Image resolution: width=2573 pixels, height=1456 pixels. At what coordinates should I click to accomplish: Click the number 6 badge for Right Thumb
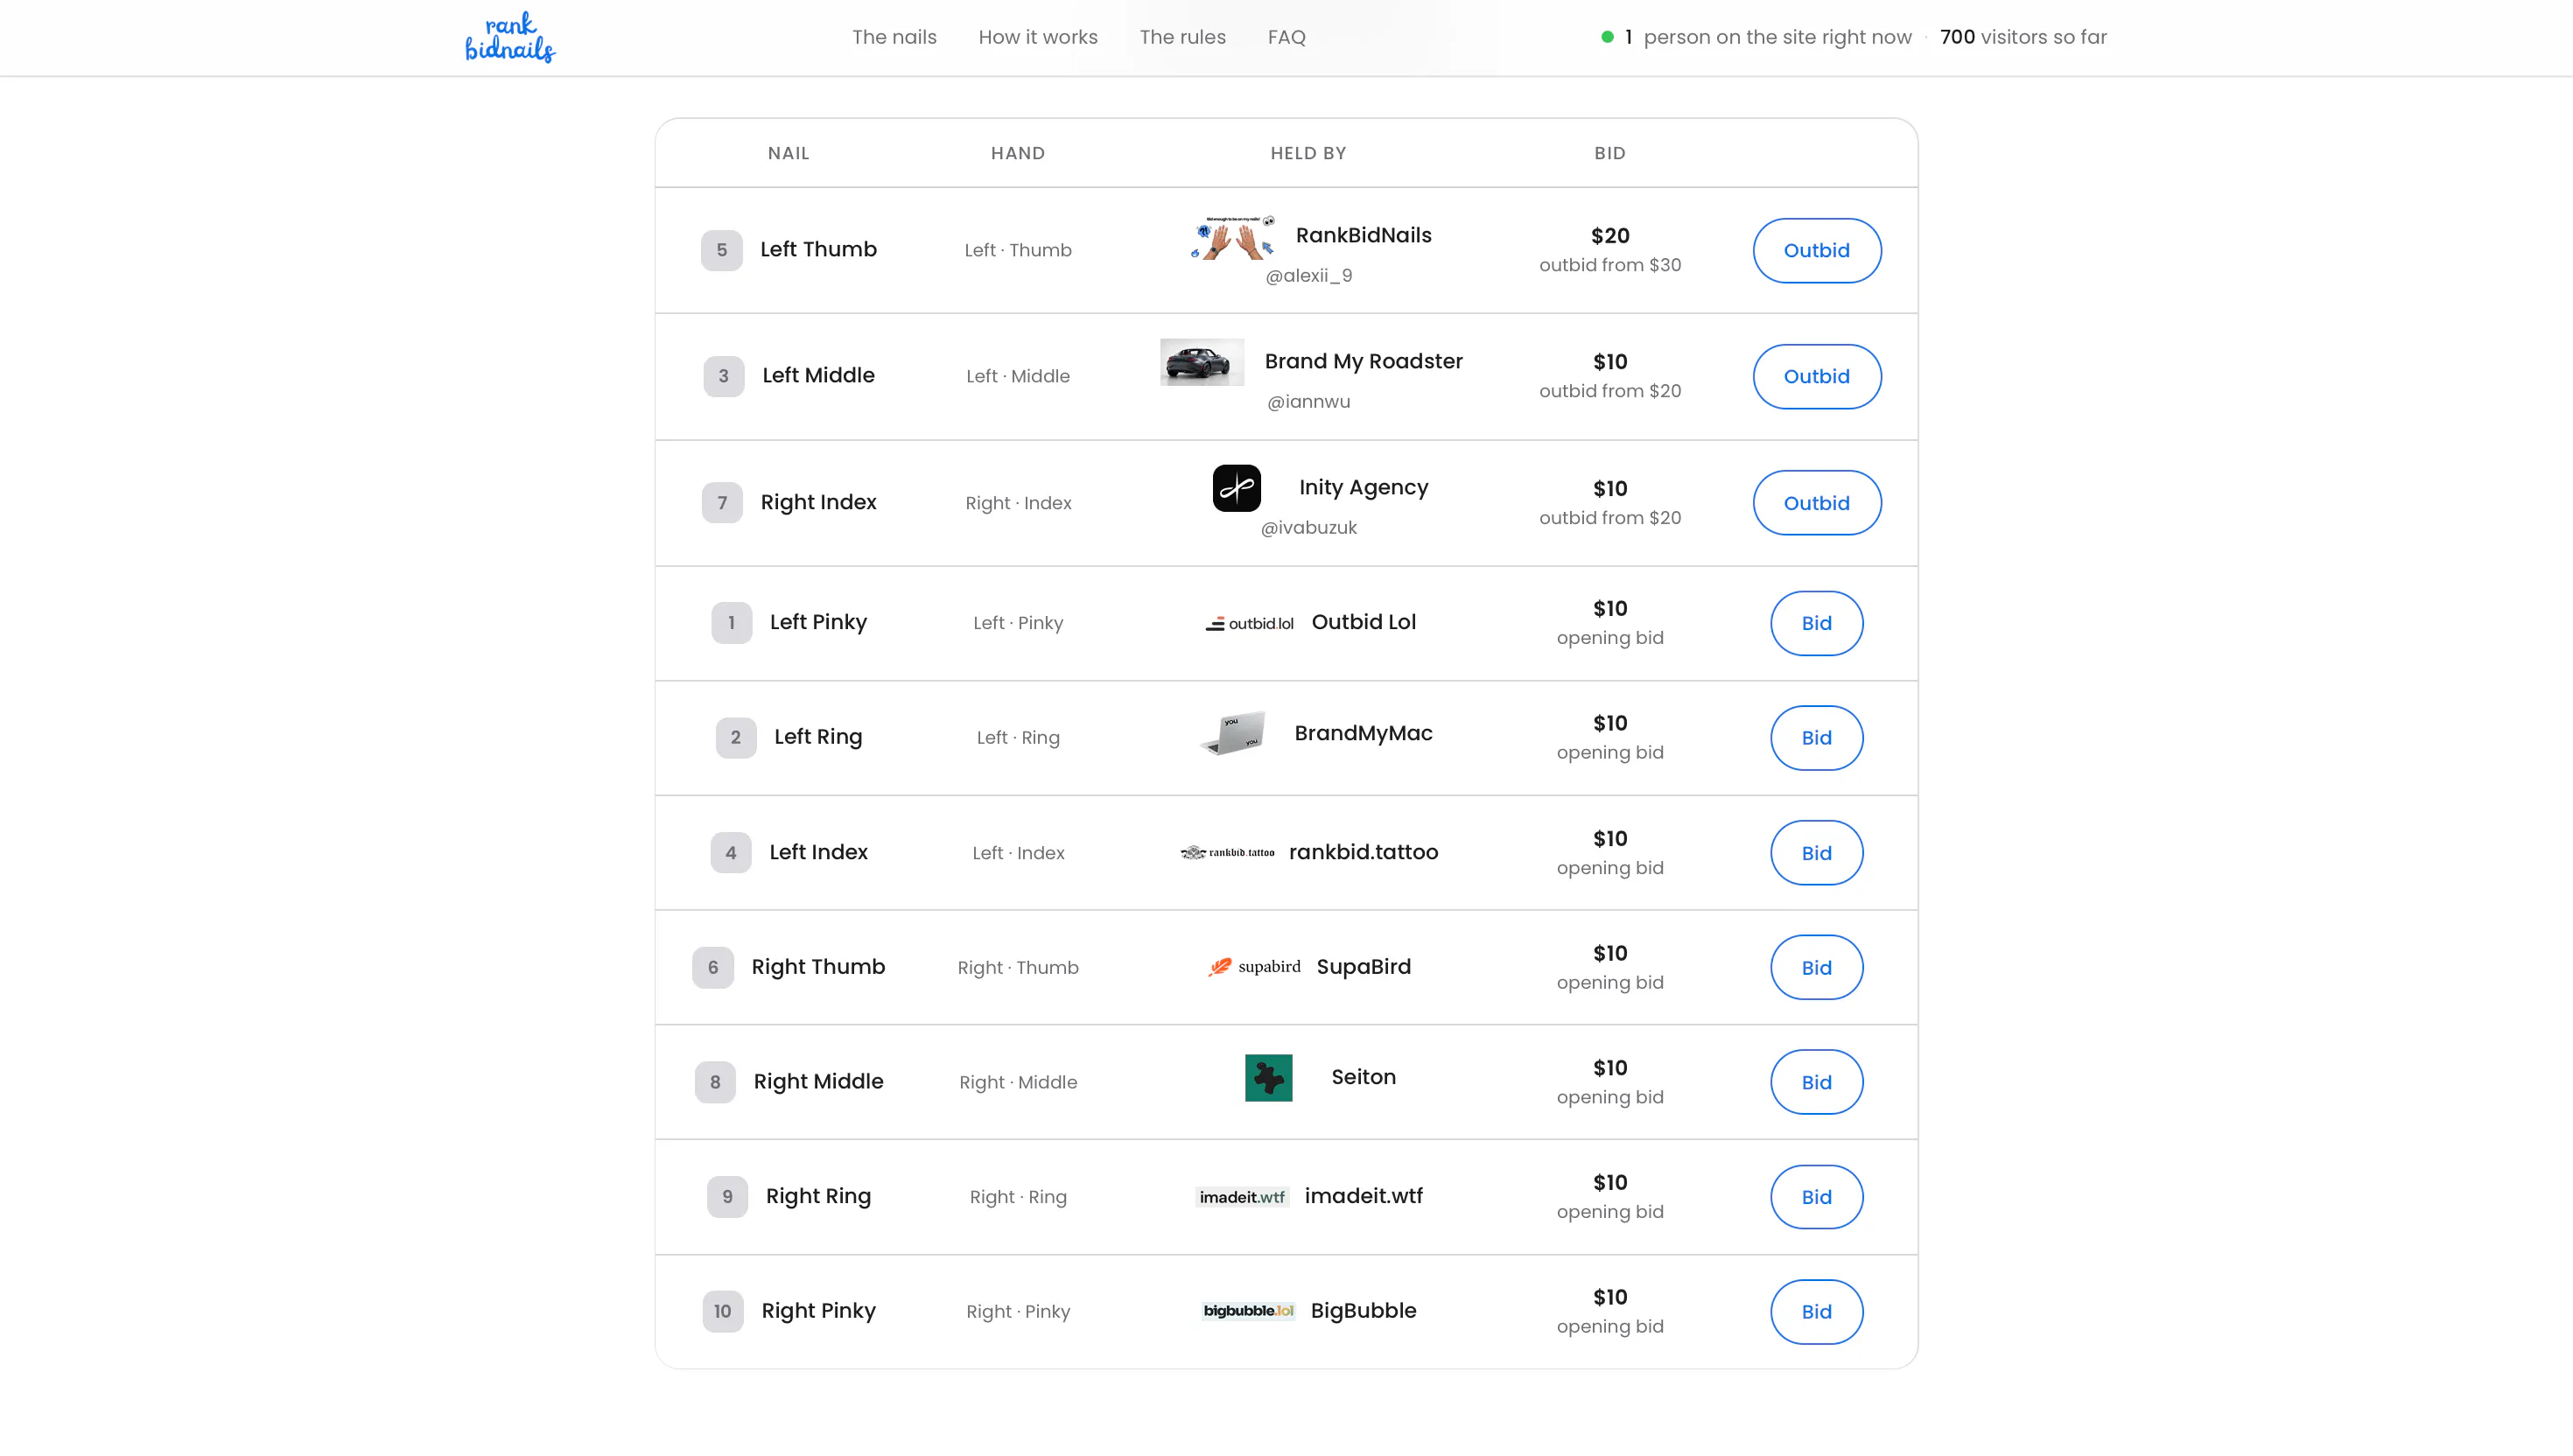pos(713,967)
